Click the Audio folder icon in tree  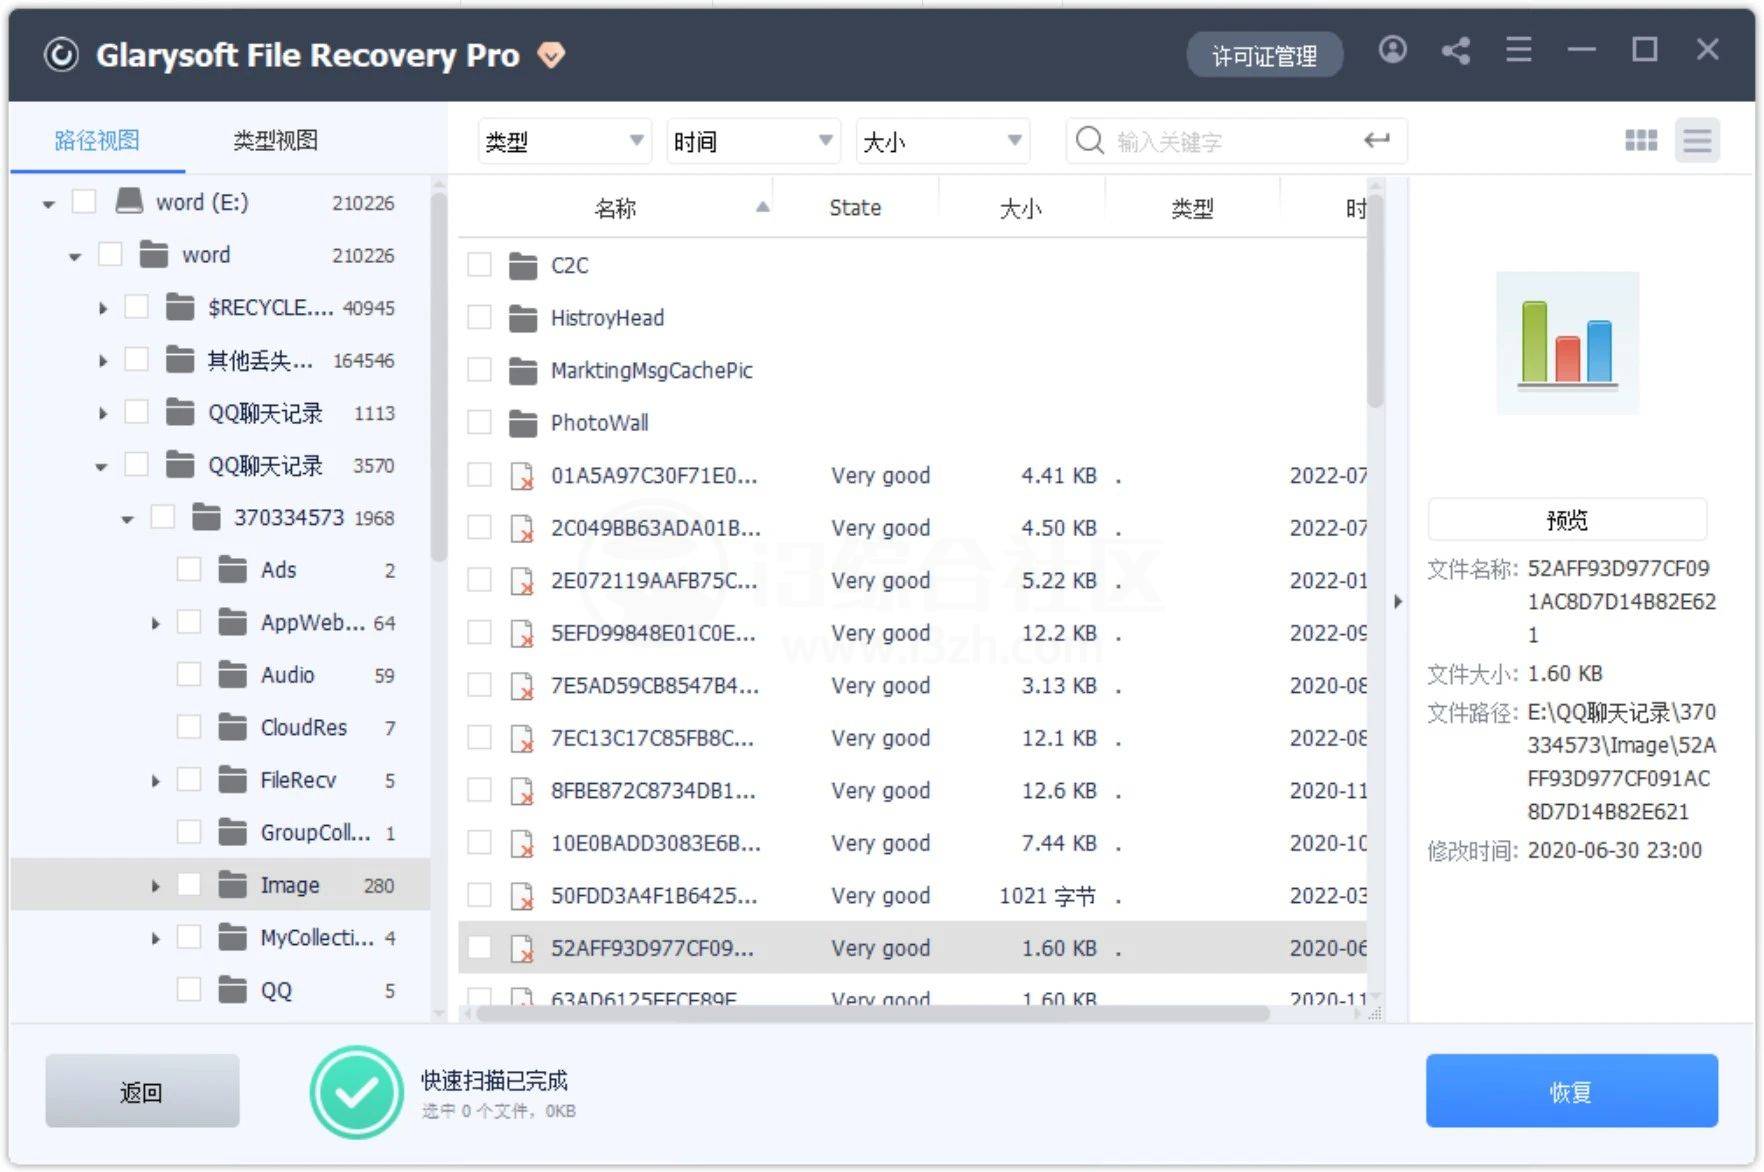pyautogui.click(x=233, y=675)
